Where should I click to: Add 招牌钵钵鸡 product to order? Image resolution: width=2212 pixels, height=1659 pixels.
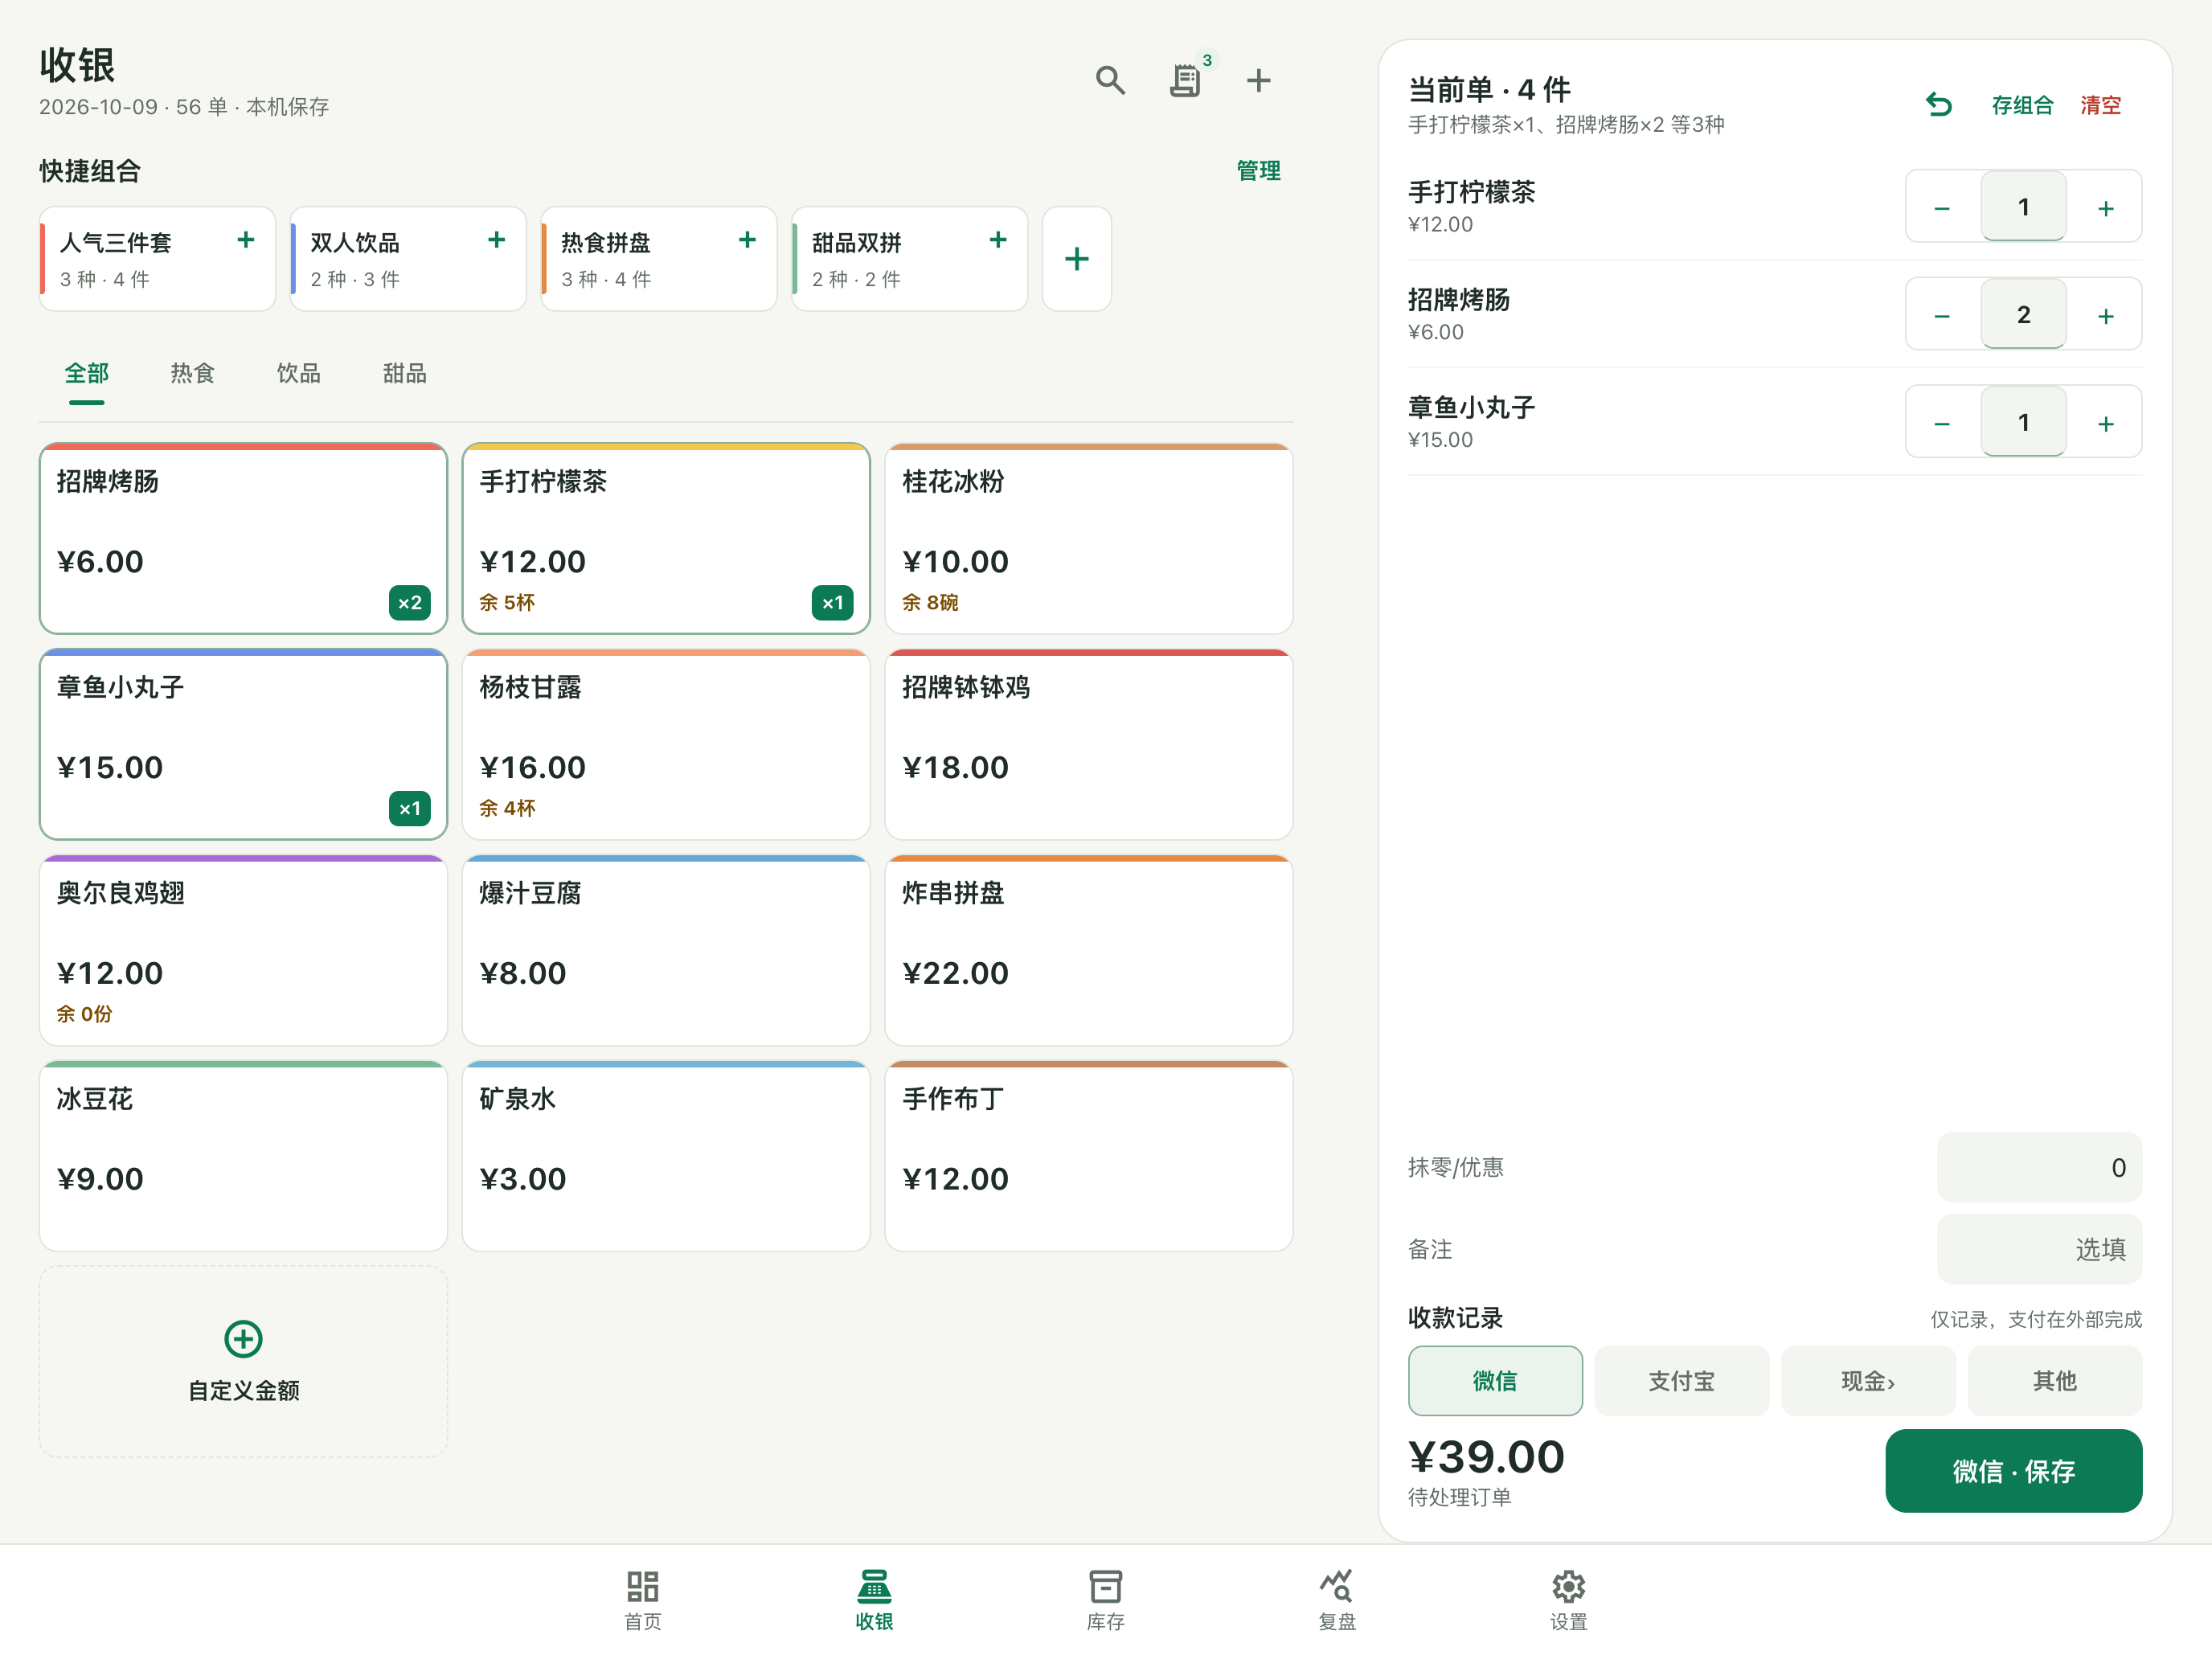pyautogui.click(x=1089, y=745)
